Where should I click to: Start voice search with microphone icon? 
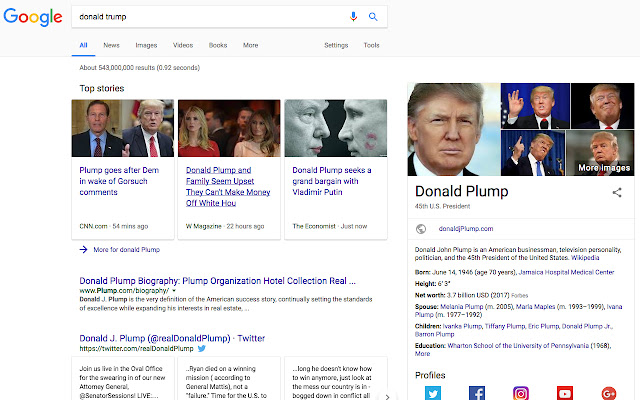pos(353,16)
